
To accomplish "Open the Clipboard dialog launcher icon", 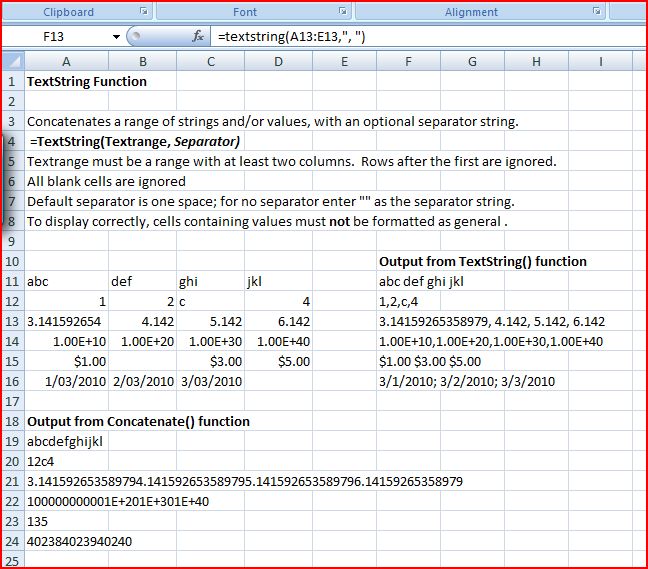I will [x=144, y=12].
